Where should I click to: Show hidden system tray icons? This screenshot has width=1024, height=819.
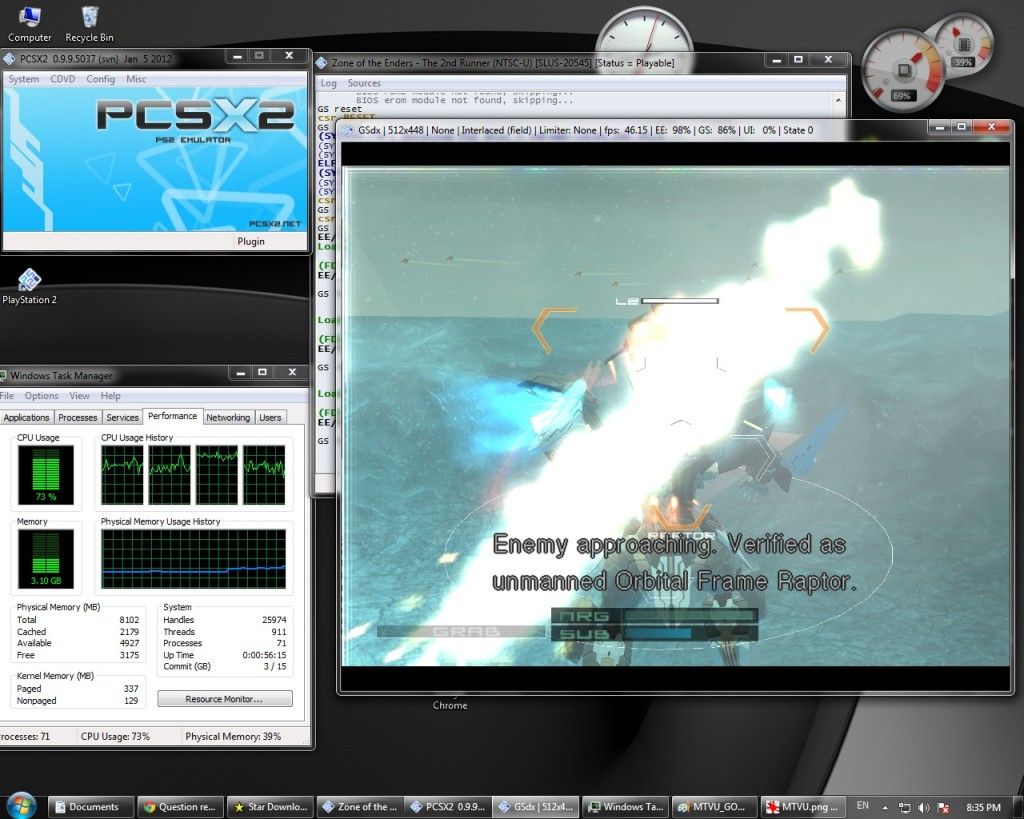[x=887, y=807]
